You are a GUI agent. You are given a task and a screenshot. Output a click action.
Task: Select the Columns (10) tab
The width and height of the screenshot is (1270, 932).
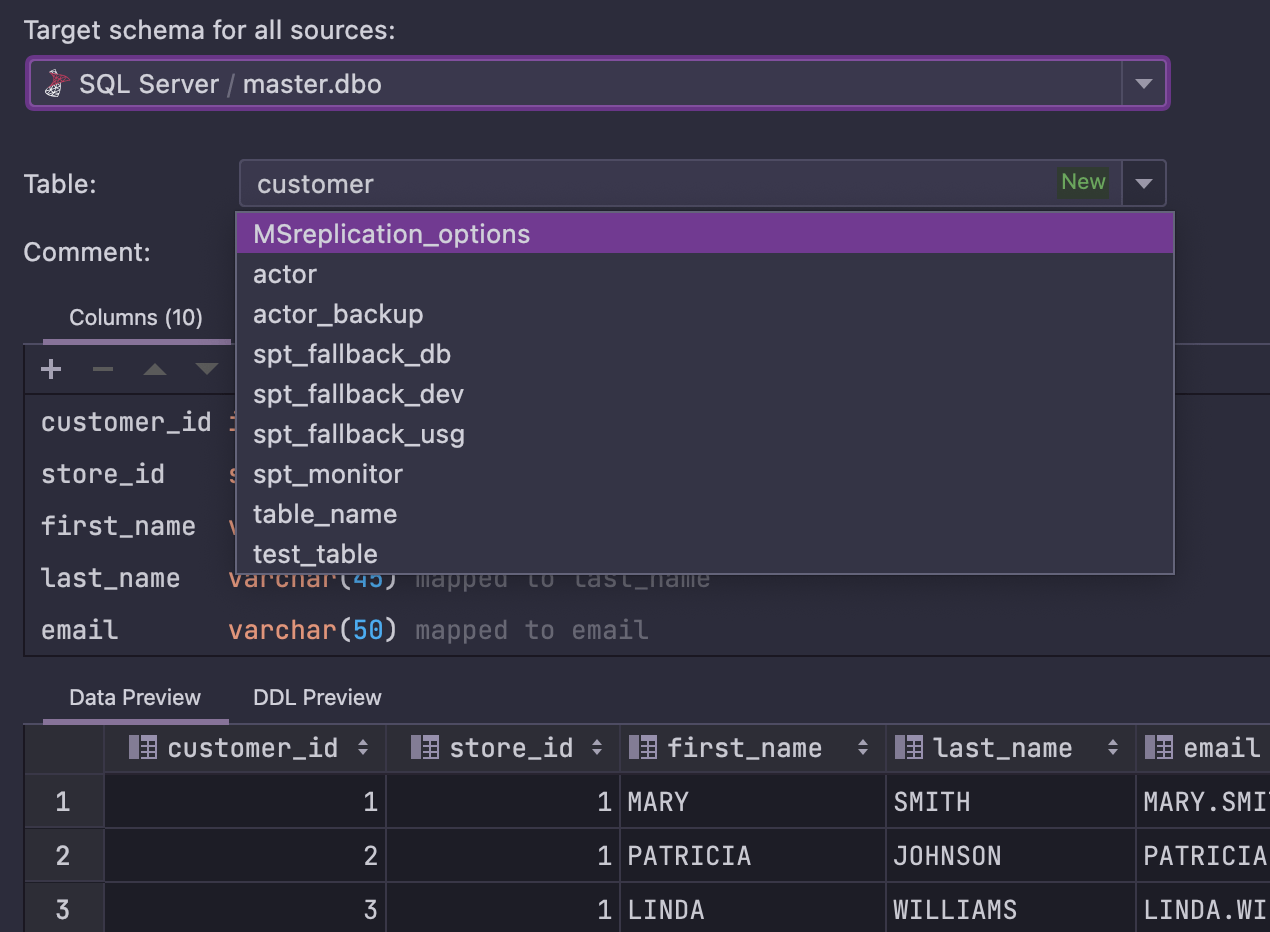pos(136,318)
